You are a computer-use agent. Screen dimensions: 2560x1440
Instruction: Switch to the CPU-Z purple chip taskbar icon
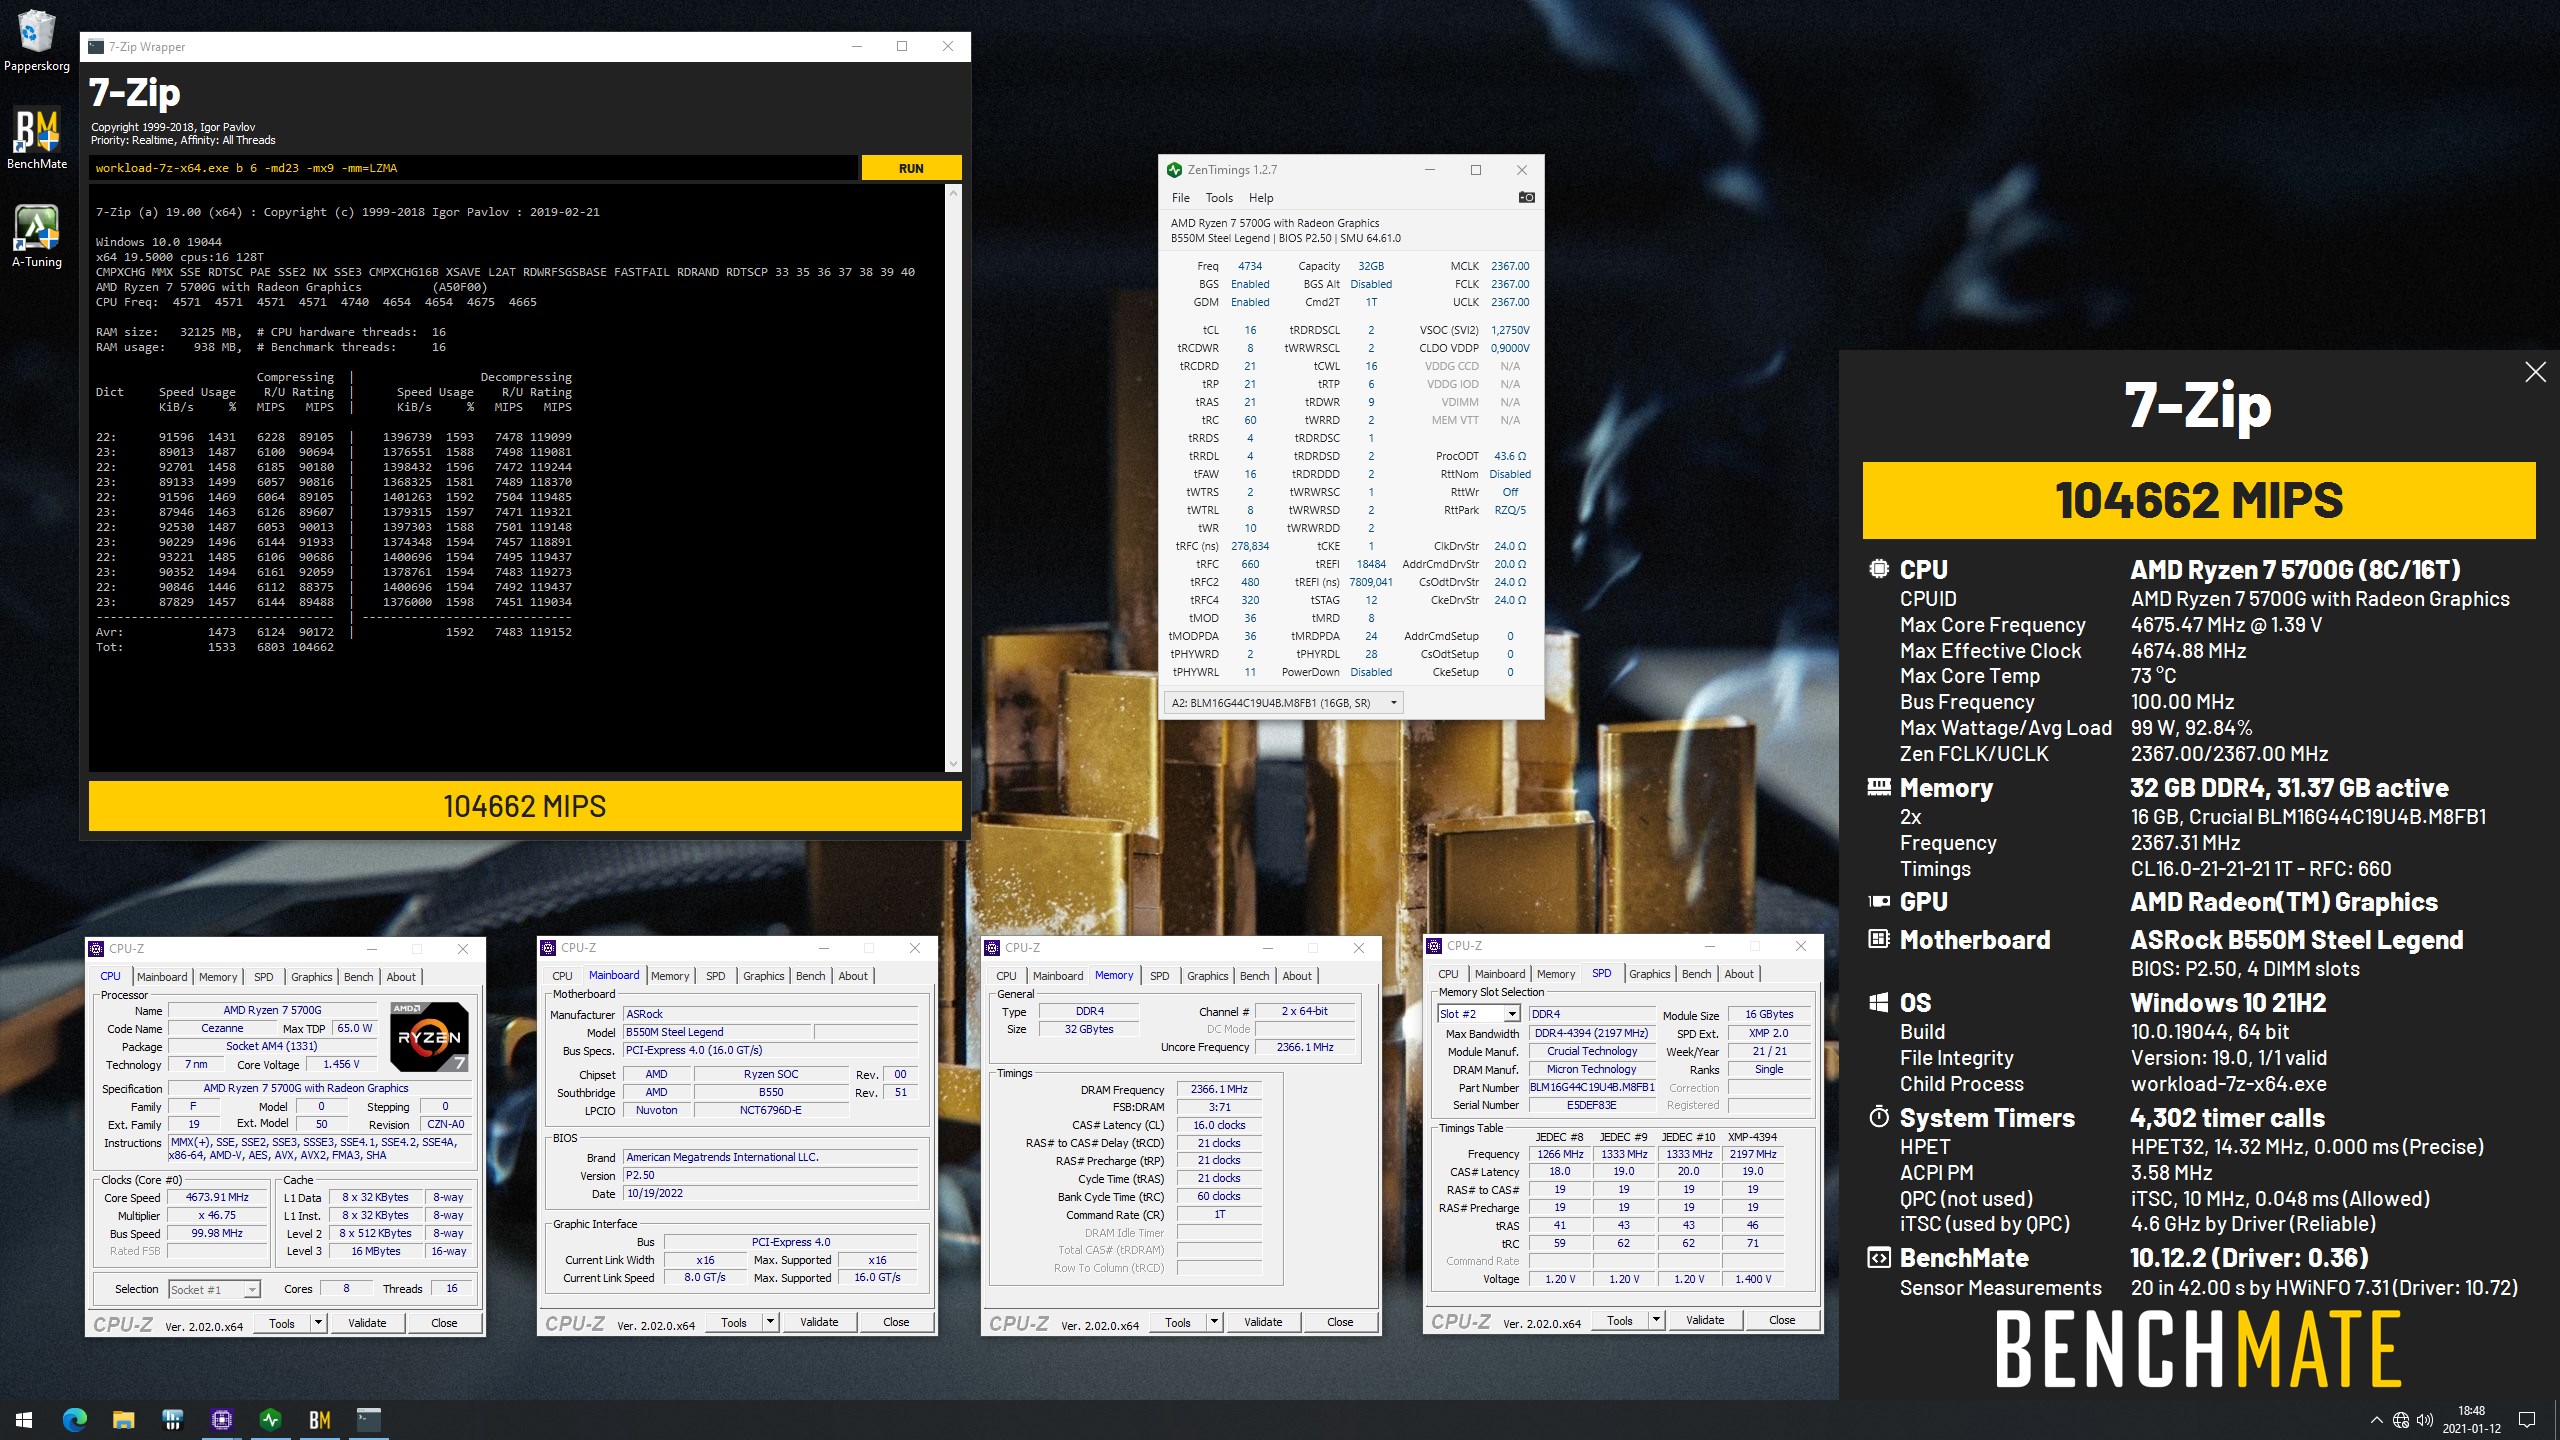coord(221,1419)
